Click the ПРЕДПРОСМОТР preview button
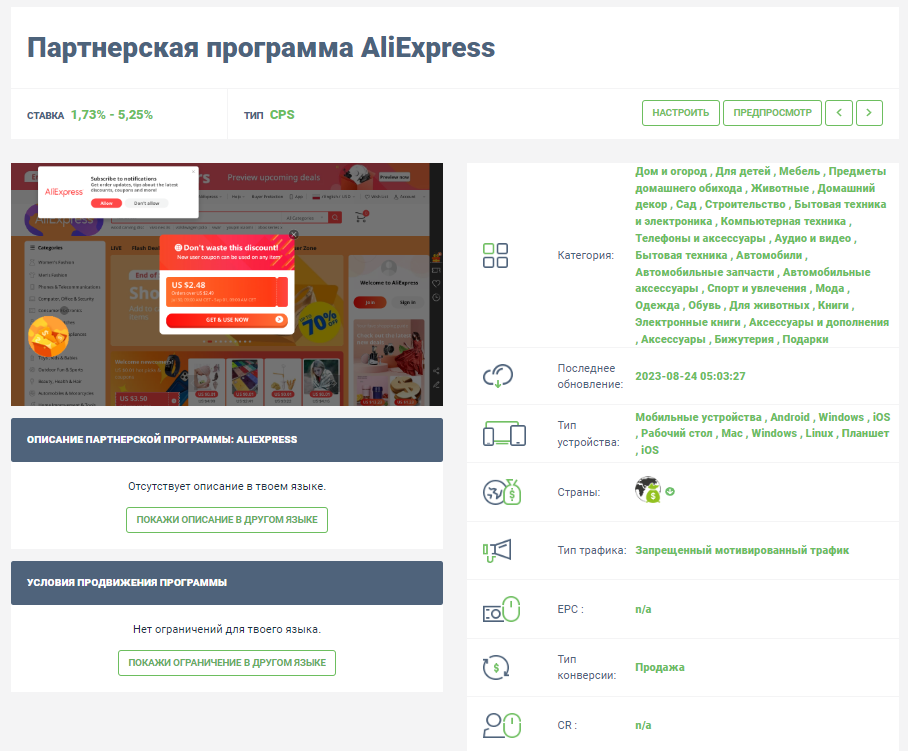Screen dimensions: 908x751 coord(772,113)
